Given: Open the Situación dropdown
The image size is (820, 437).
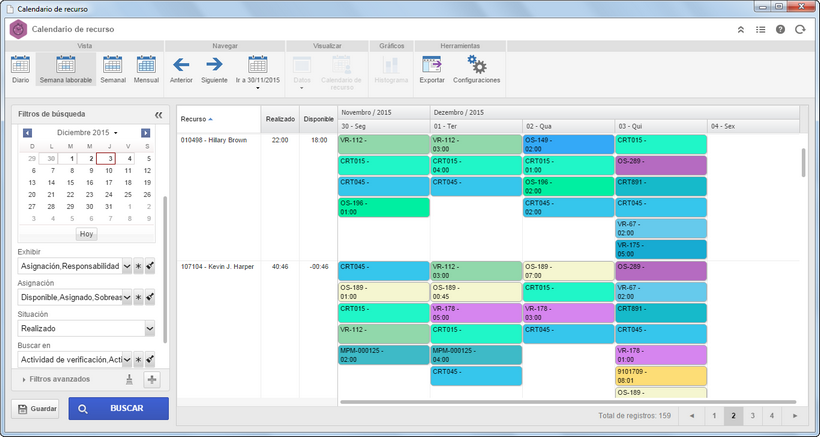Looking at the screenshot, I should pyautogui.click(x=150, y=329).
